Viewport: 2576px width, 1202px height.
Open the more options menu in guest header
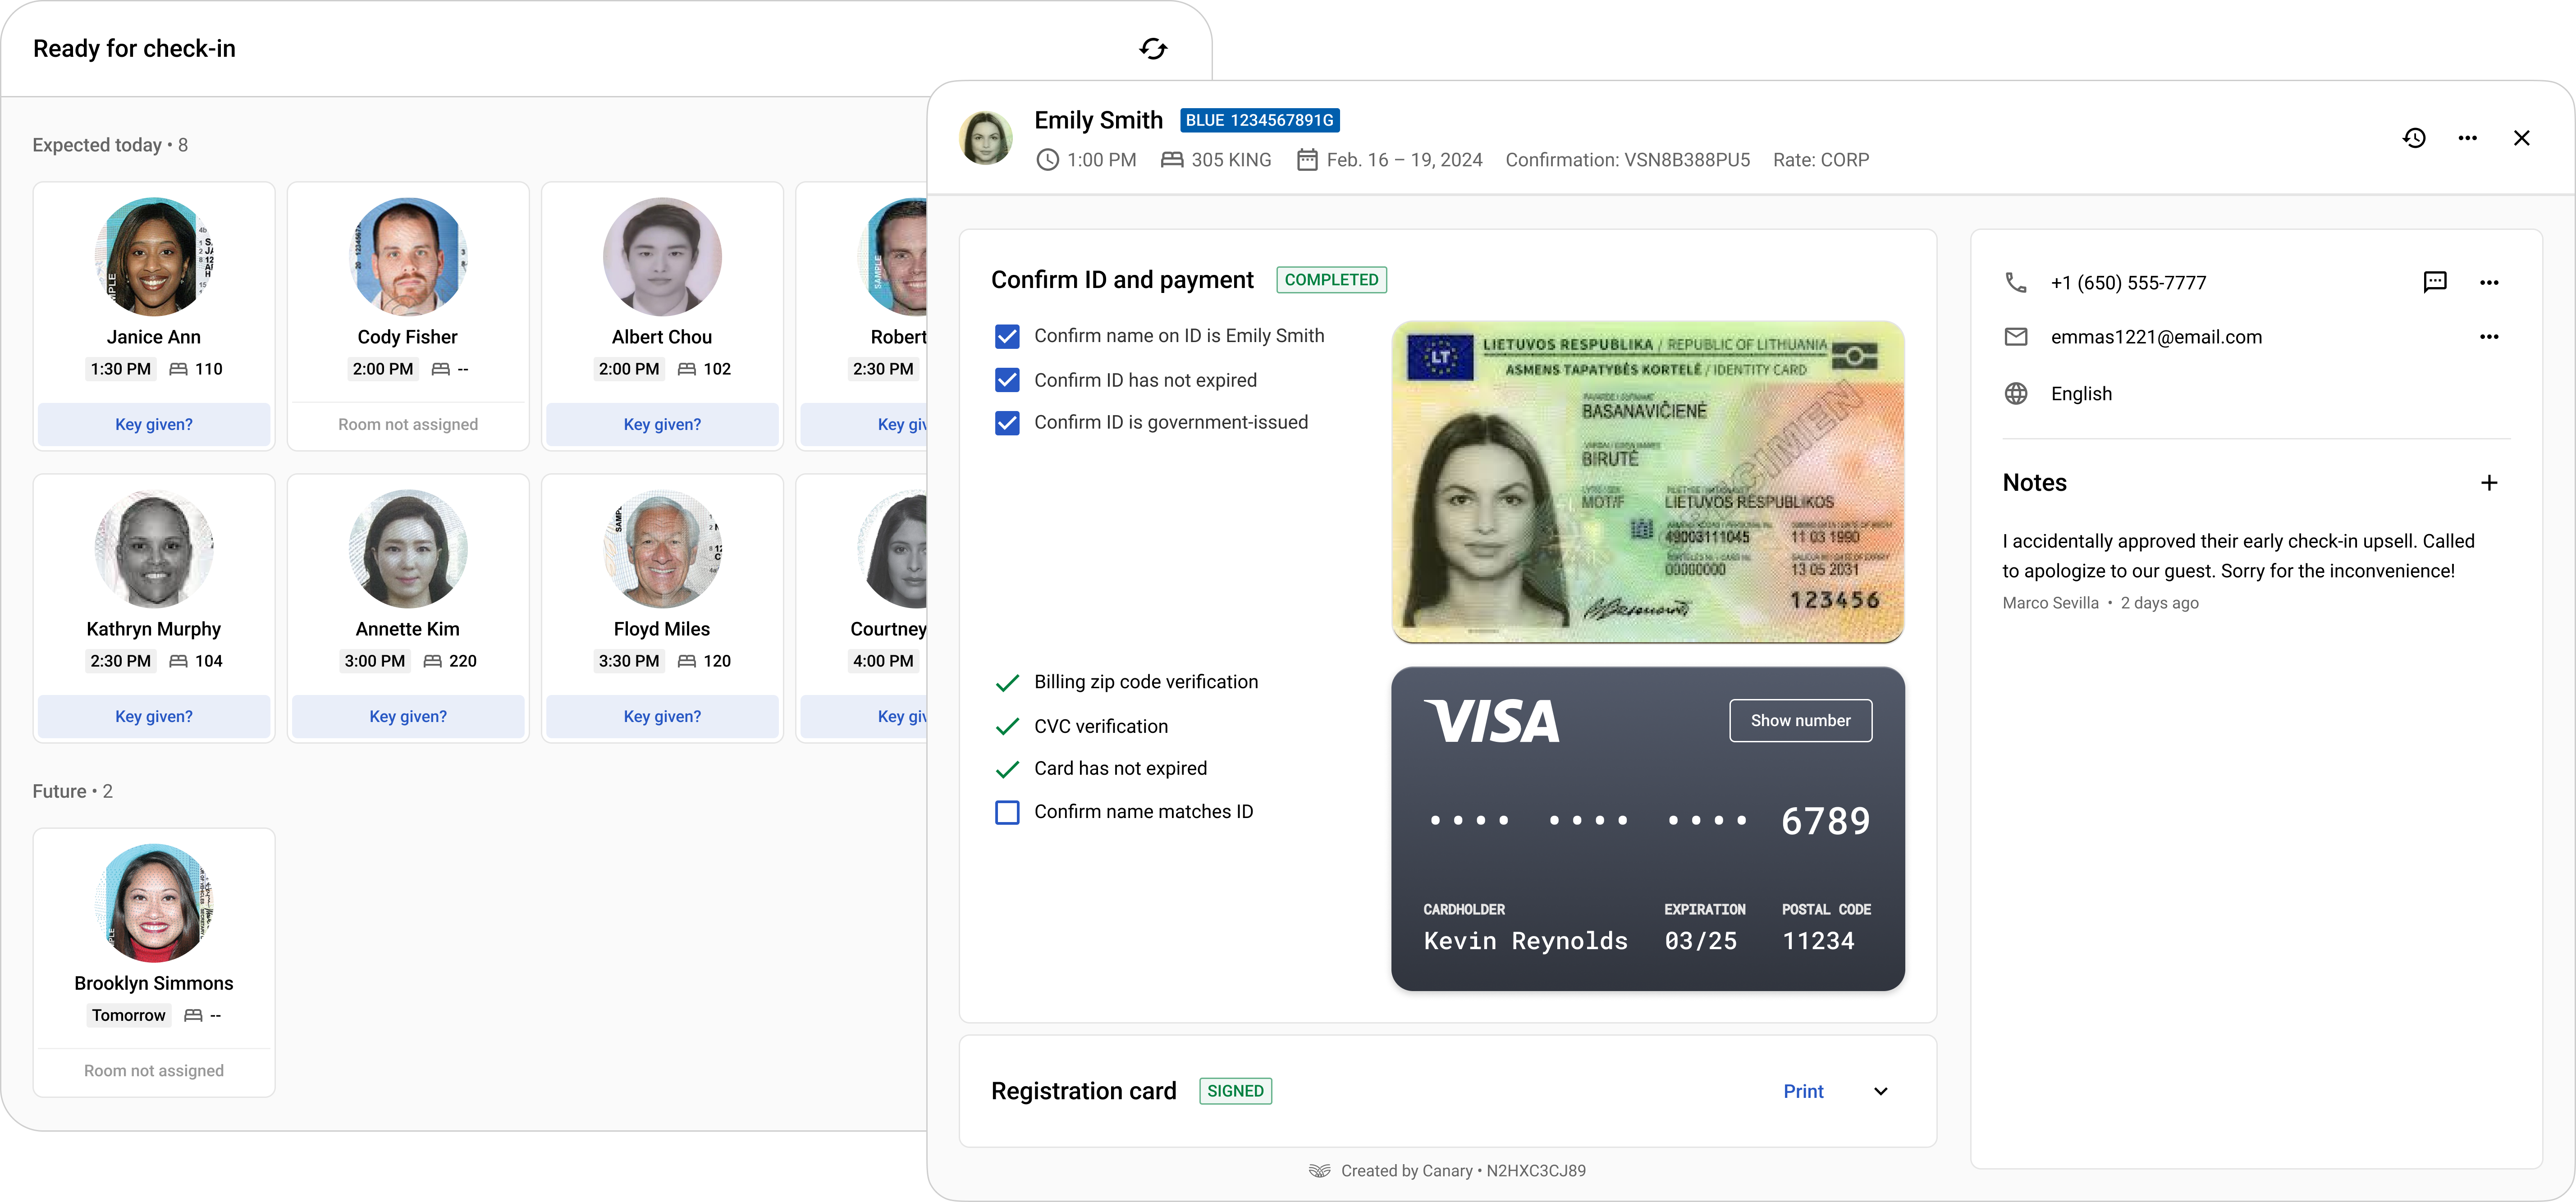coord(2468,138)
